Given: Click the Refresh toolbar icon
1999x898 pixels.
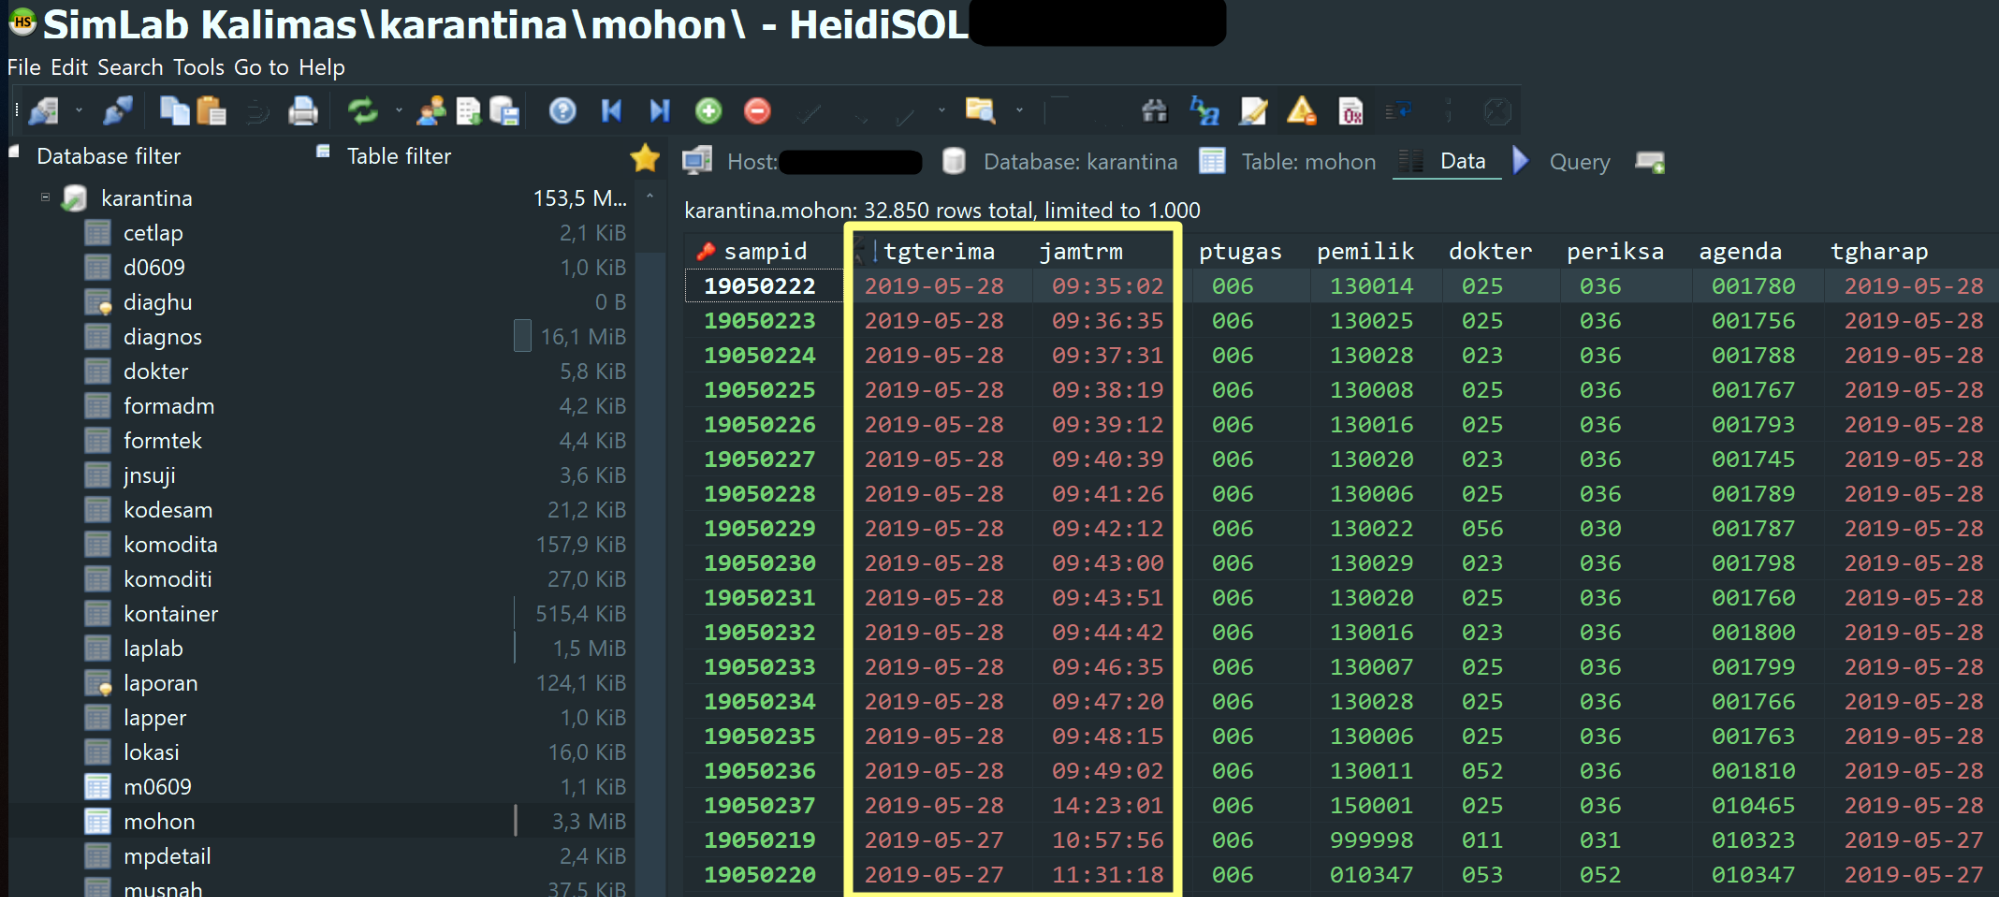Looking at the screenshot, I should tap(362, 111).
